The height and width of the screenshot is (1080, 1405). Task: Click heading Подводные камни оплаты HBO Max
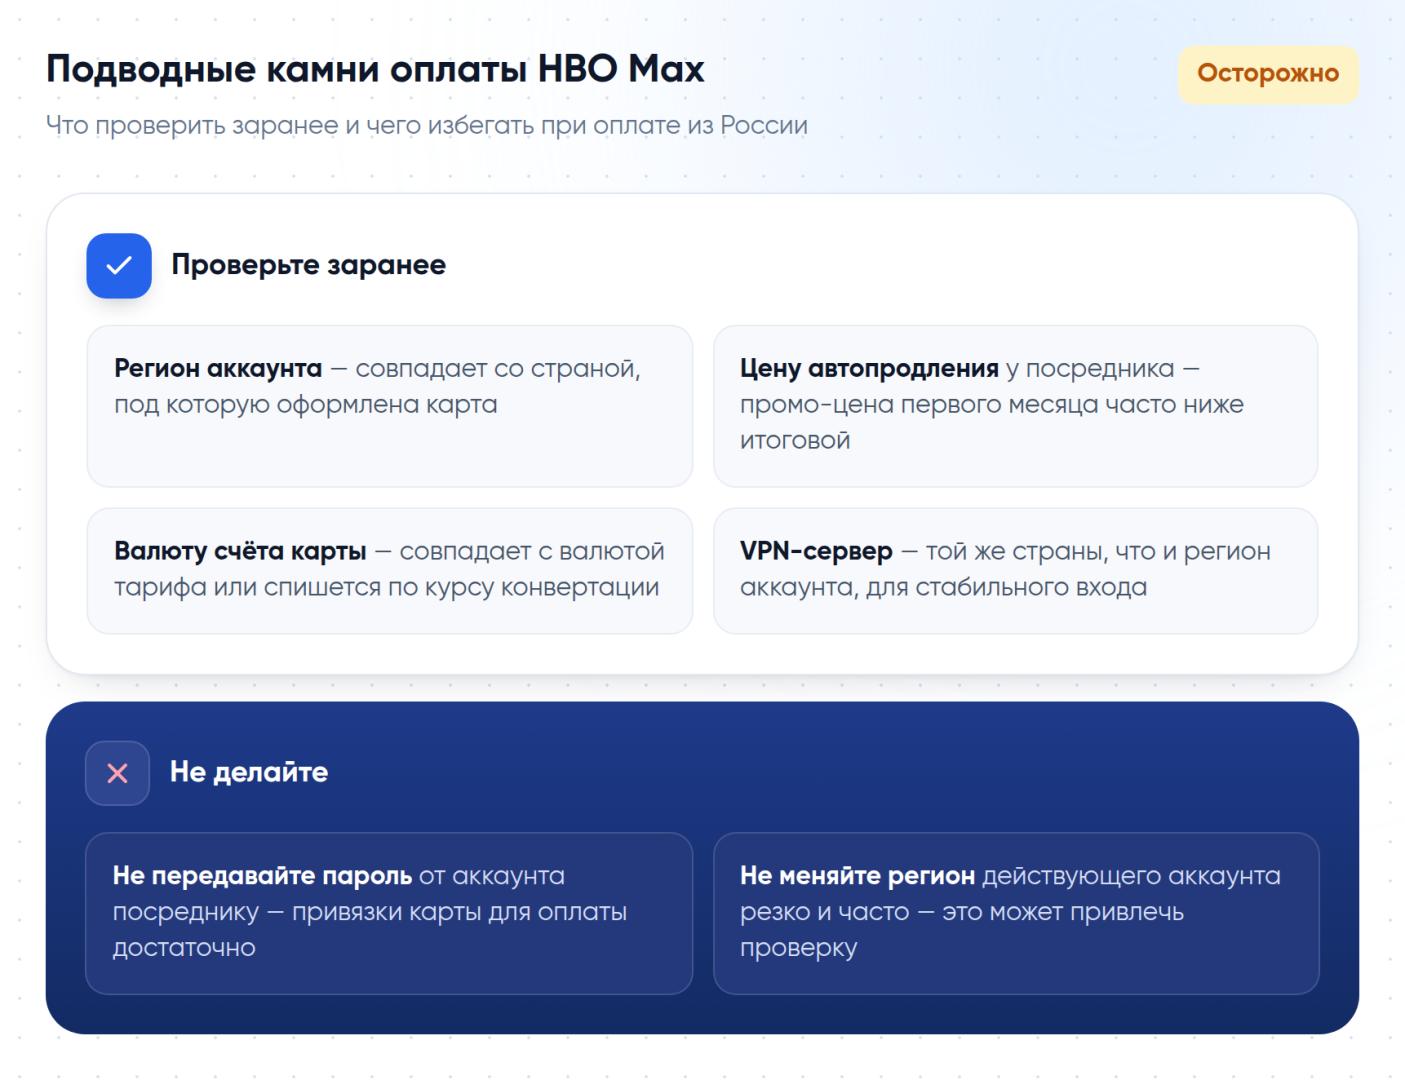coord(375,69)
